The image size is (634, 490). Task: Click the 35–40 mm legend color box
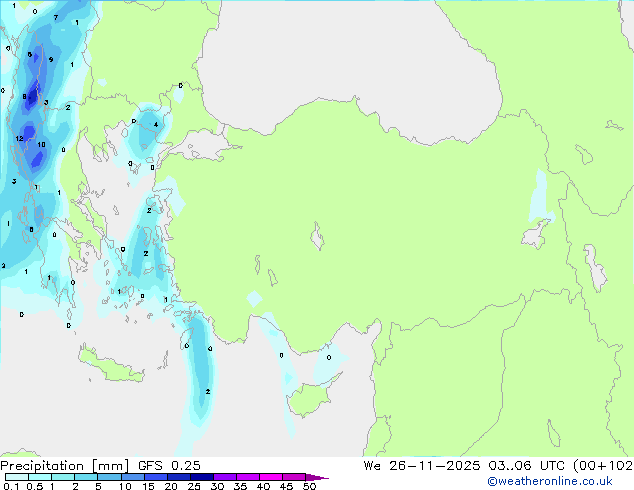(247, 477)
